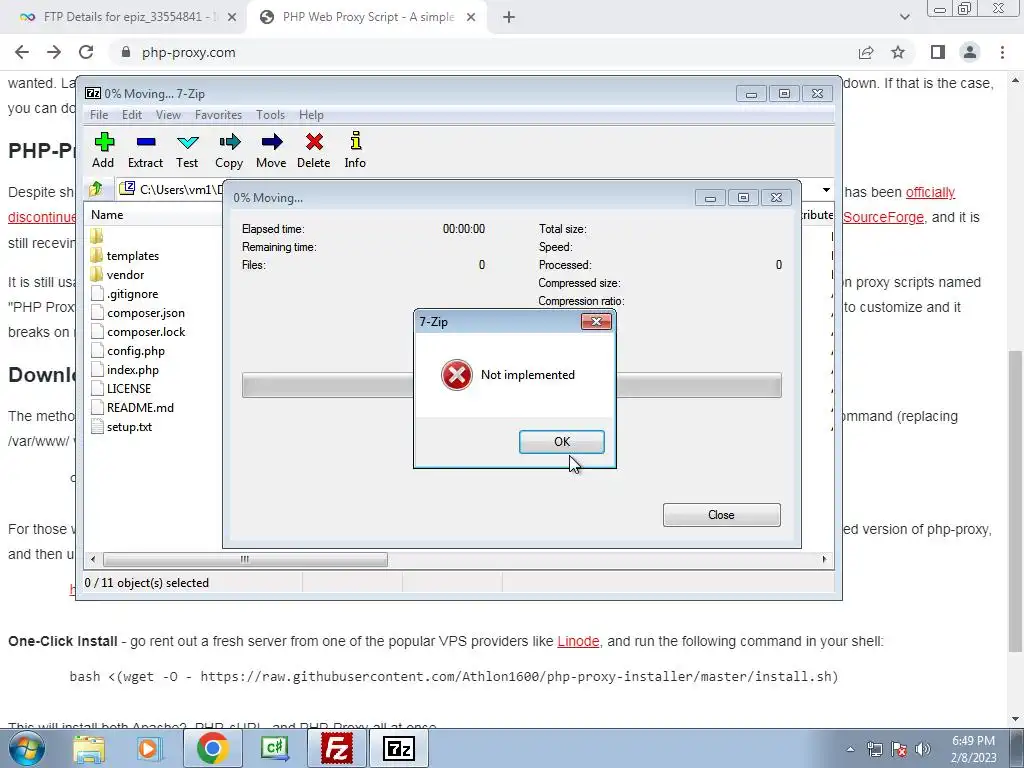Screen dimensions: 1024x768
Task: Open a new Chrome tab
Action: click(x=509, y=18)
